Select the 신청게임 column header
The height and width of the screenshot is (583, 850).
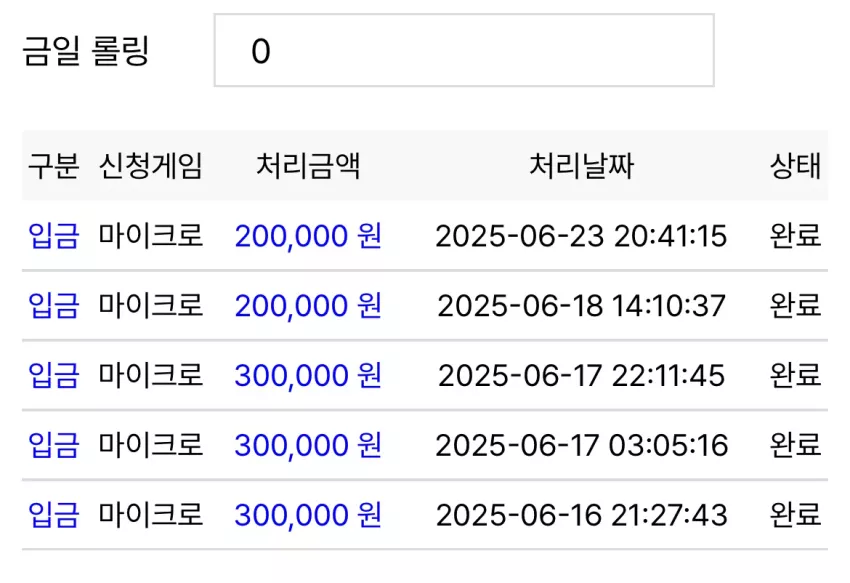coord(151,165)
